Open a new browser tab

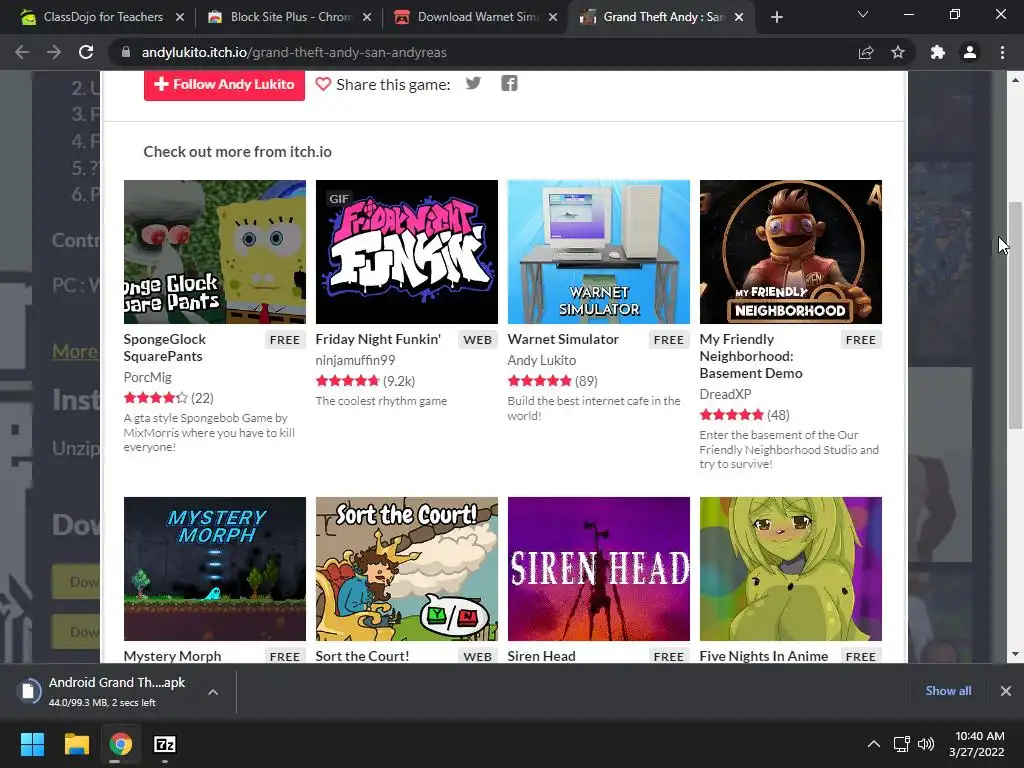(776, 17)
